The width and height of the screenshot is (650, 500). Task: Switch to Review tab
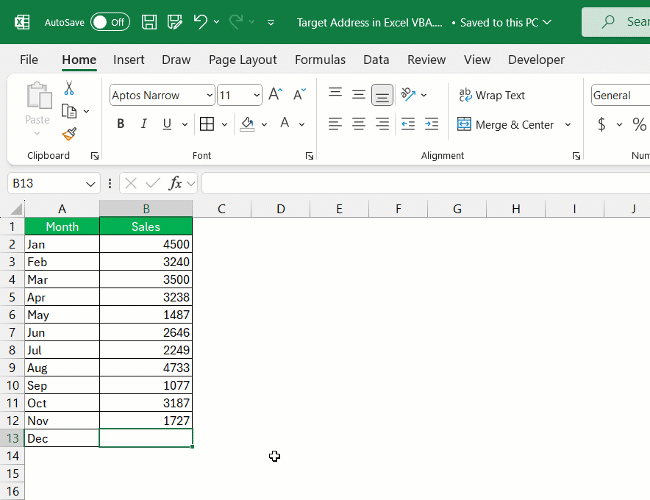click(426, 60)
